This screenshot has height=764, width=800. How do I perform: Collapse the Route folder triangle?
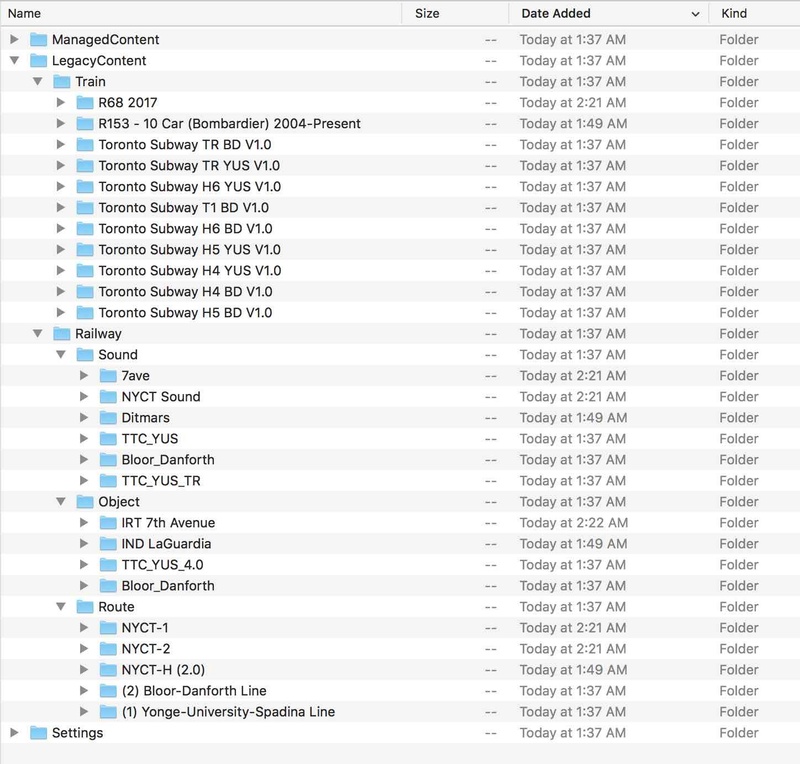61,606
